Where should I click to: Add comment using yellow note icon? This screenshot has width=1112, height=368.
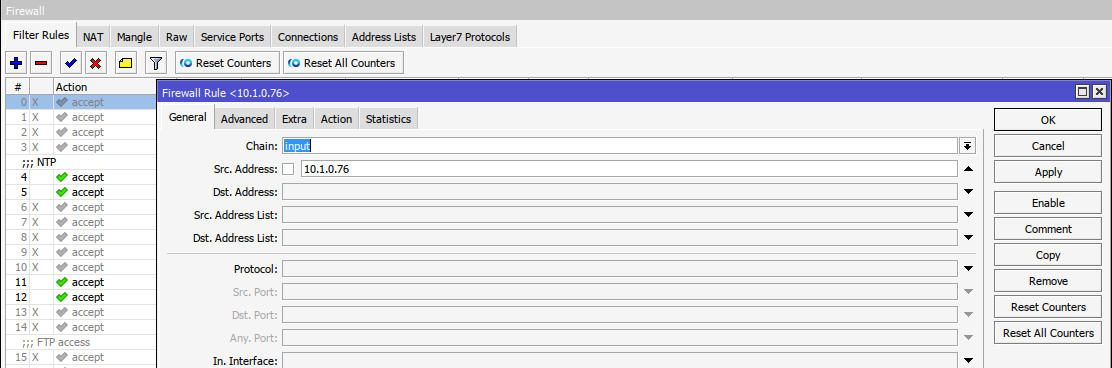(x=126, y=63)
